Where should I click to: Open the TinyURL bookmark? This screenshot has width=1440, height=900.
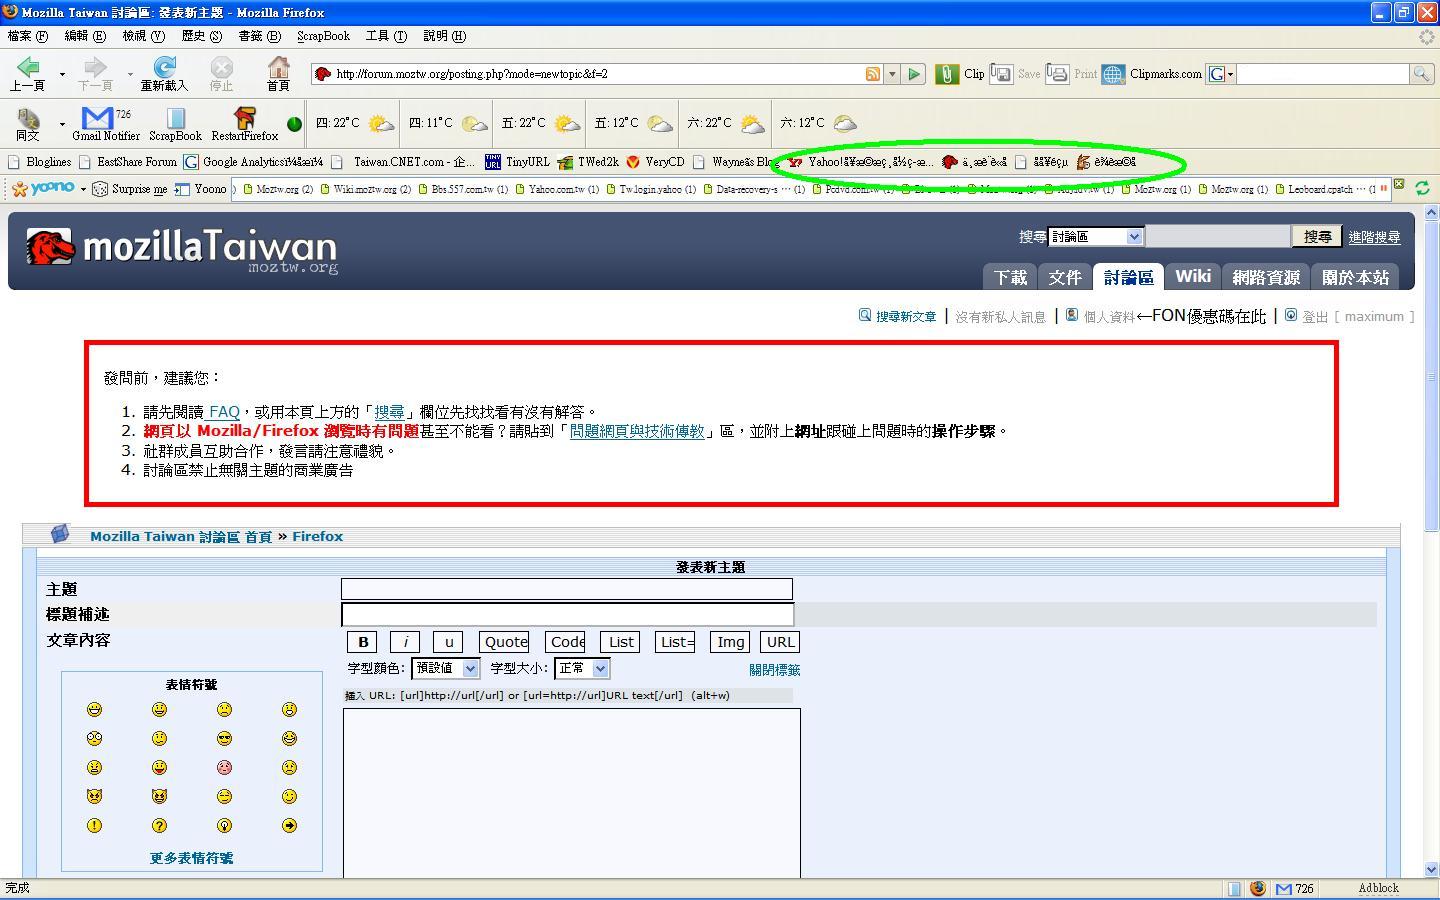click(517, 162)
